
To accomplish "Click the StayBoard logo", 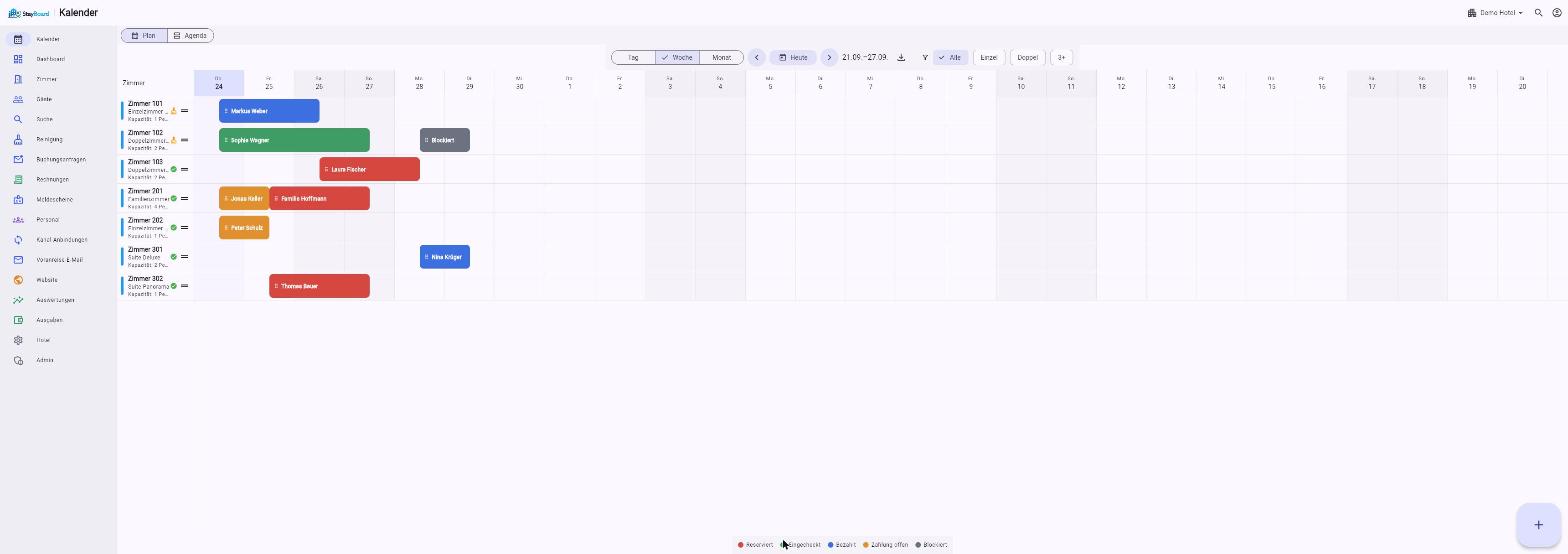I will (29, 13).
